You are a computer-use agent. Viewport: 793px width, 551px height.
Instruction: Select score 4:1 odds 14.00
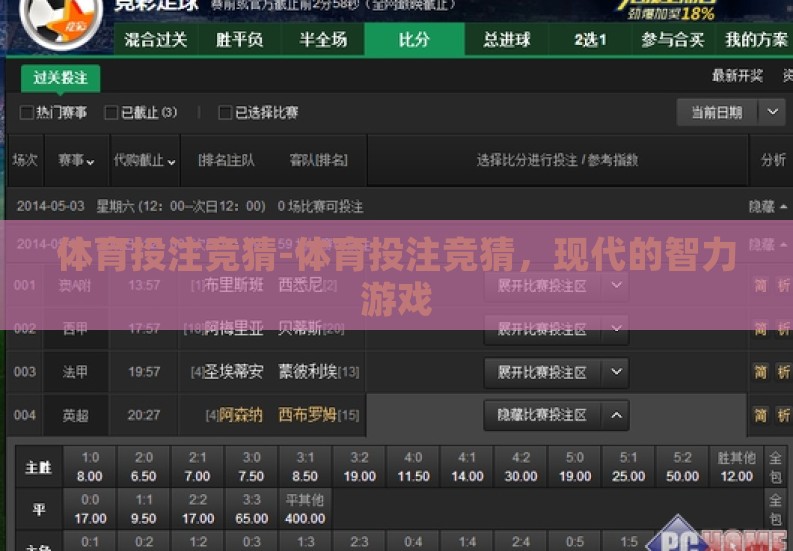pos(467,467)
